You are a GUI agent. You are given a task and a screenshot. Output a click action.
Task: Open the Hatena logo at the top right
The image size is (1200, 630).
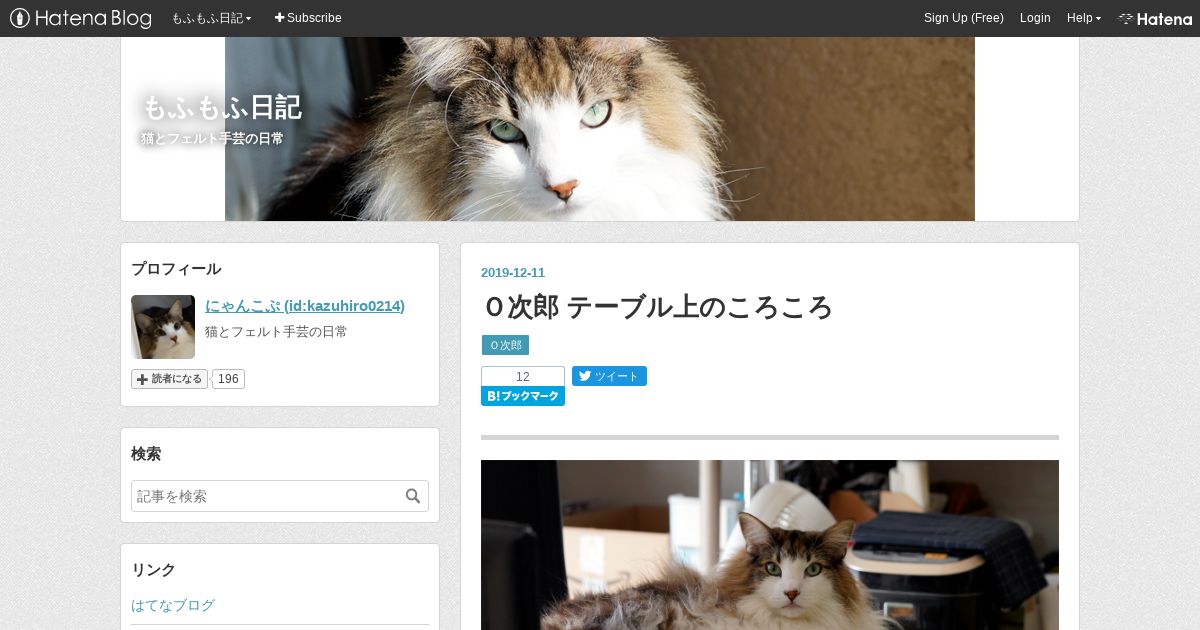click(1155, 18)
